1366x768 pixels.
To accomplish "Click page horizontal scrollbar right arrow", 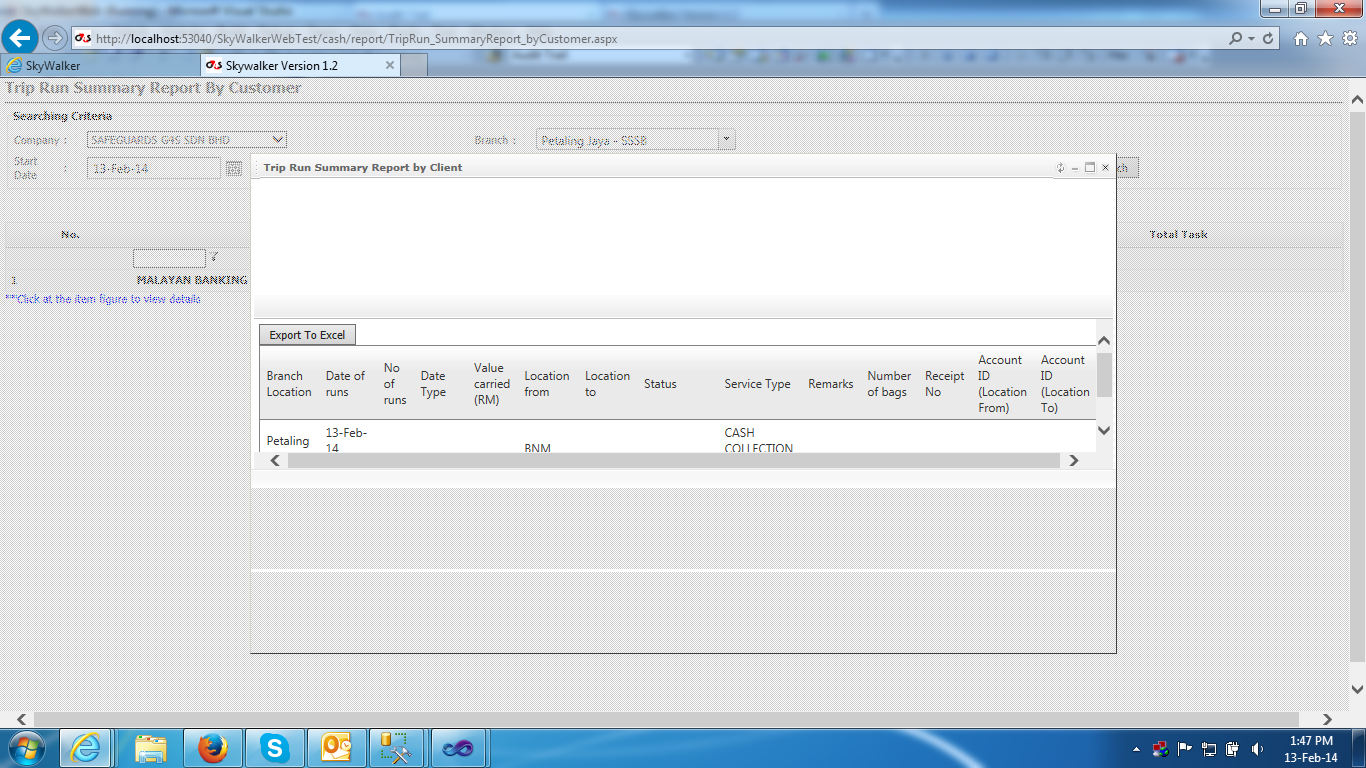I will point(1327,719).
